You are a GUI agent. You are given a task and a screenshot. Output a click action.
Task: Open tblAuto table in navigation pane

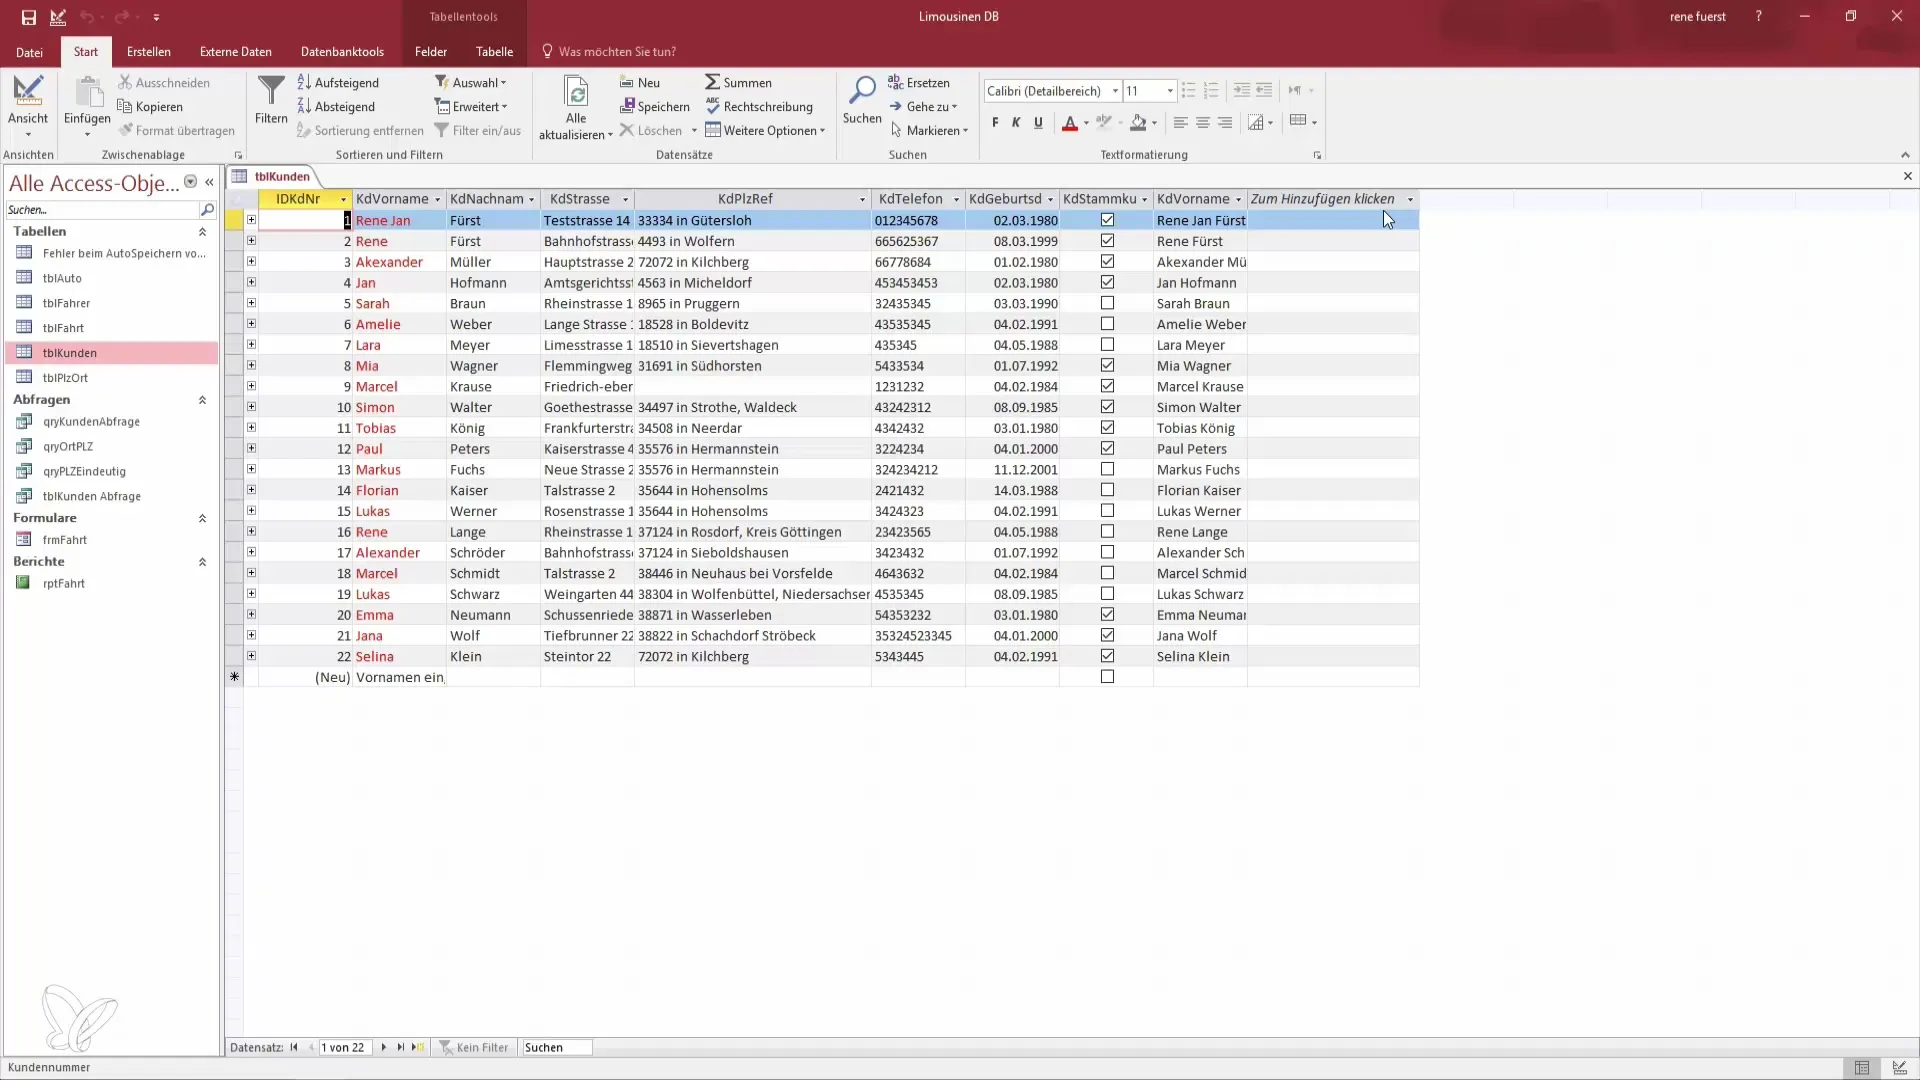coord(62,278)
